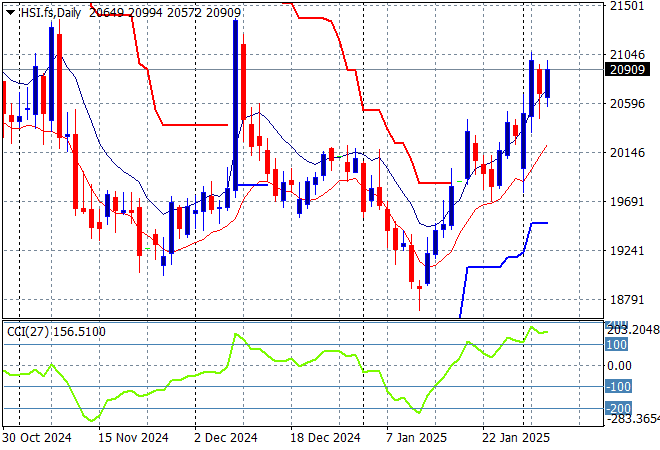
Task: Click the 19691 price axis label
Action: click(x=630, y=202)
